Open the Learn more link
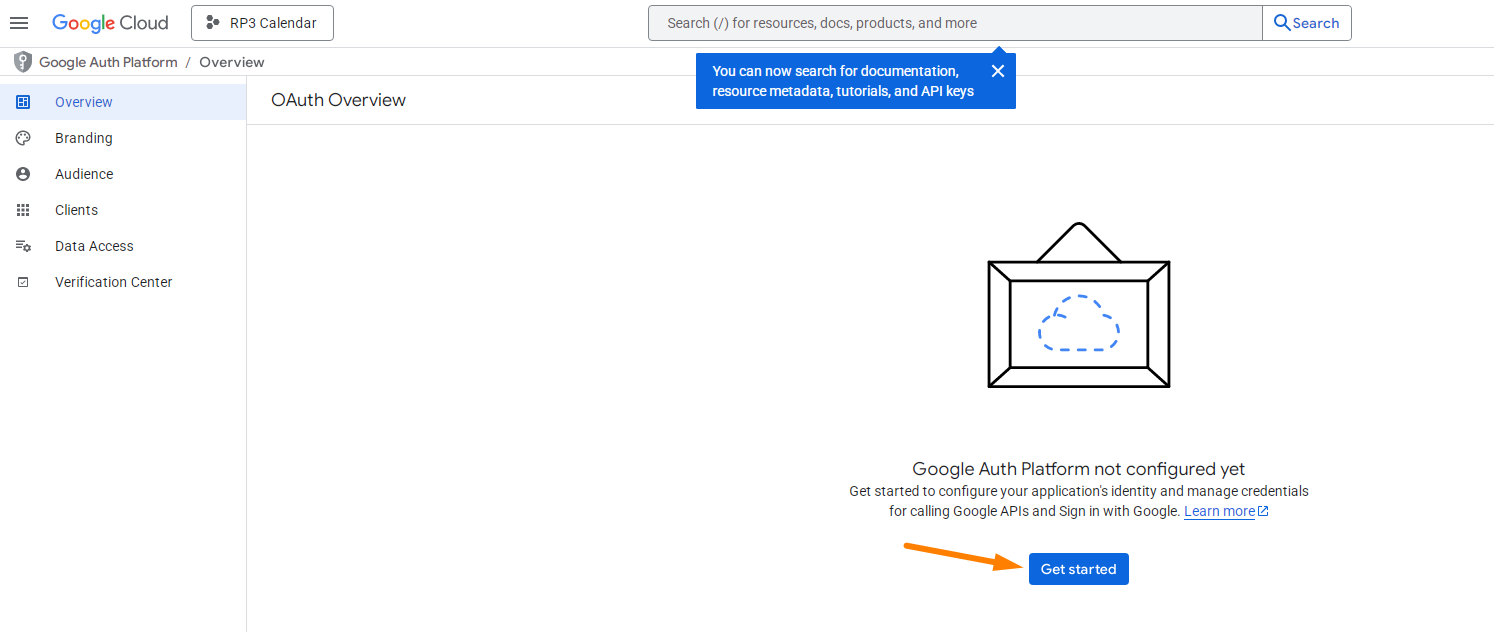This screenshot has width=1494, height=632. [1219, 511]
